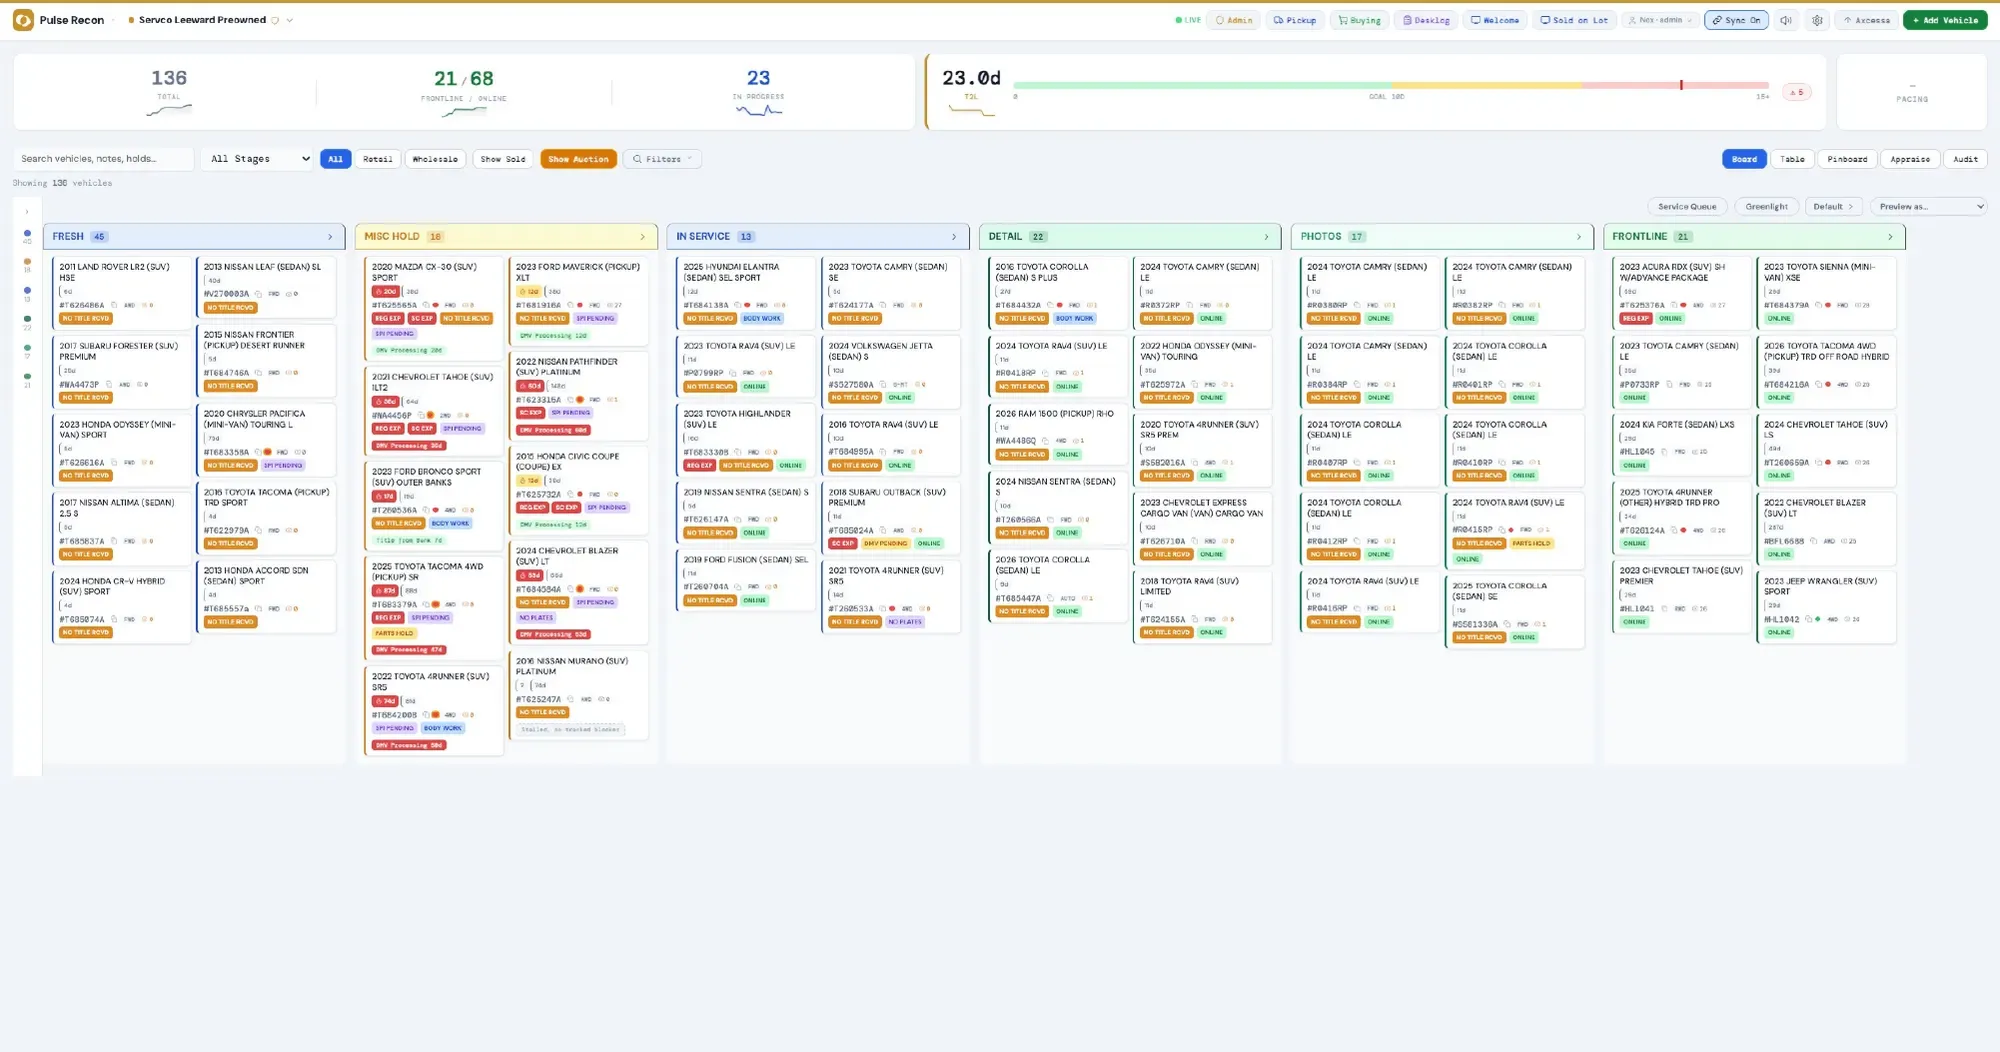Open the Preview as dropdown
Screen dimensions: 2000x1052
click(x=1928, y=207)
